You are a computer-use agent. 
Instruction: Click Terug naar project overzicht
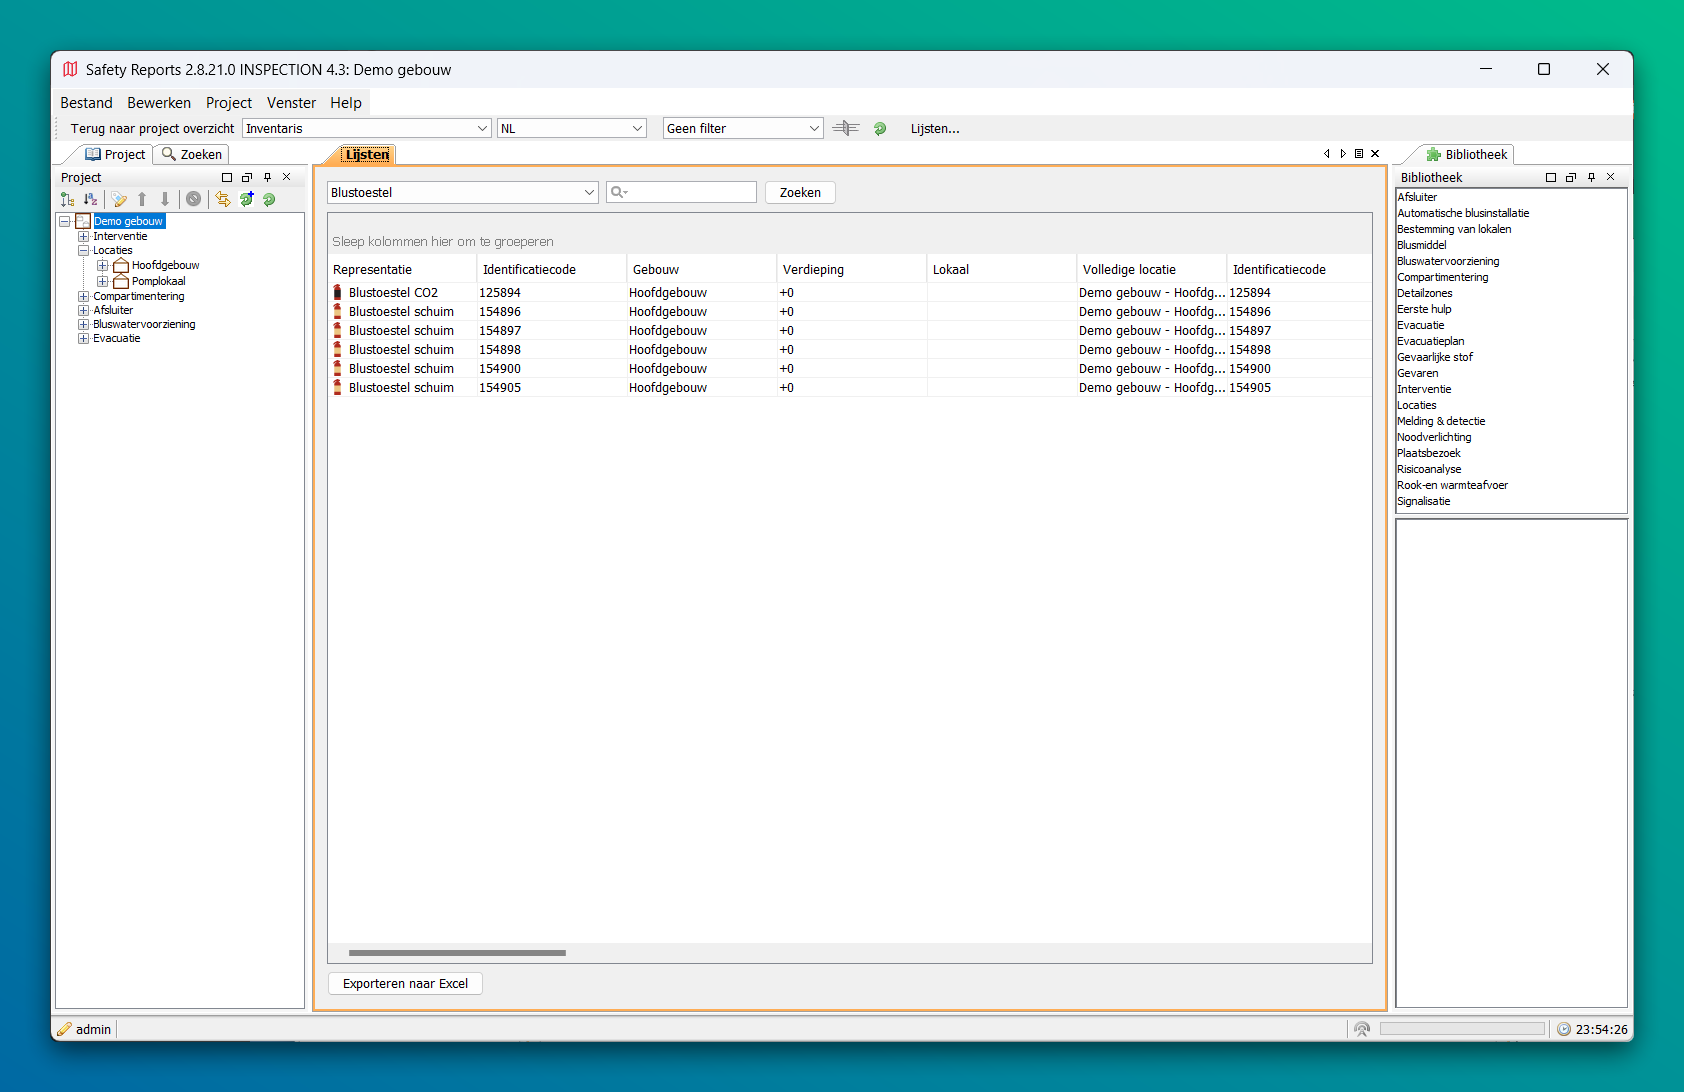click(152, 128)
